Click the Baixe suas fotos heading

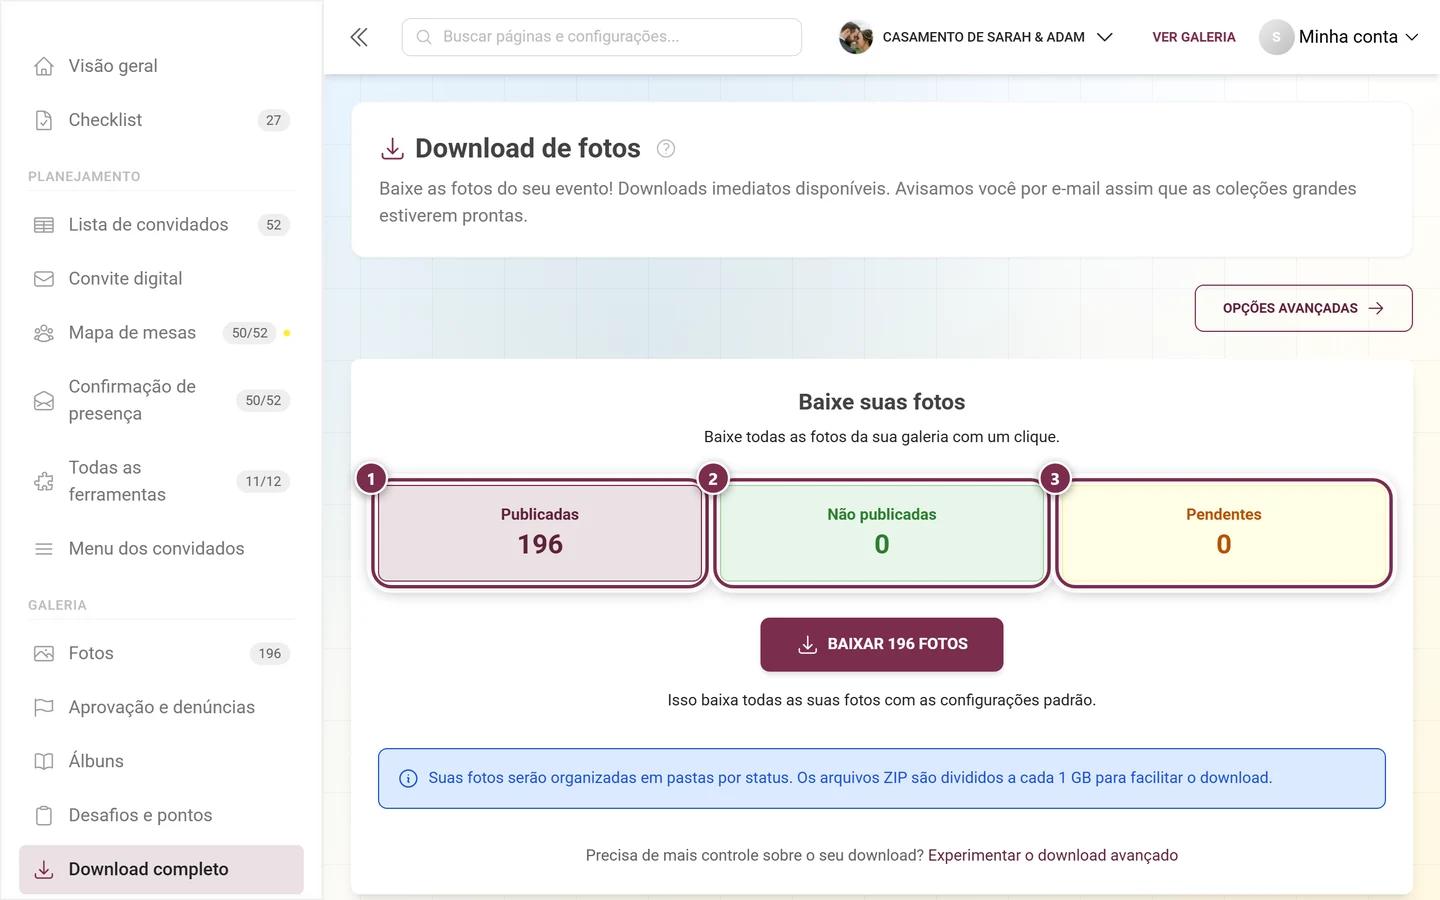(x=882, y=402)
